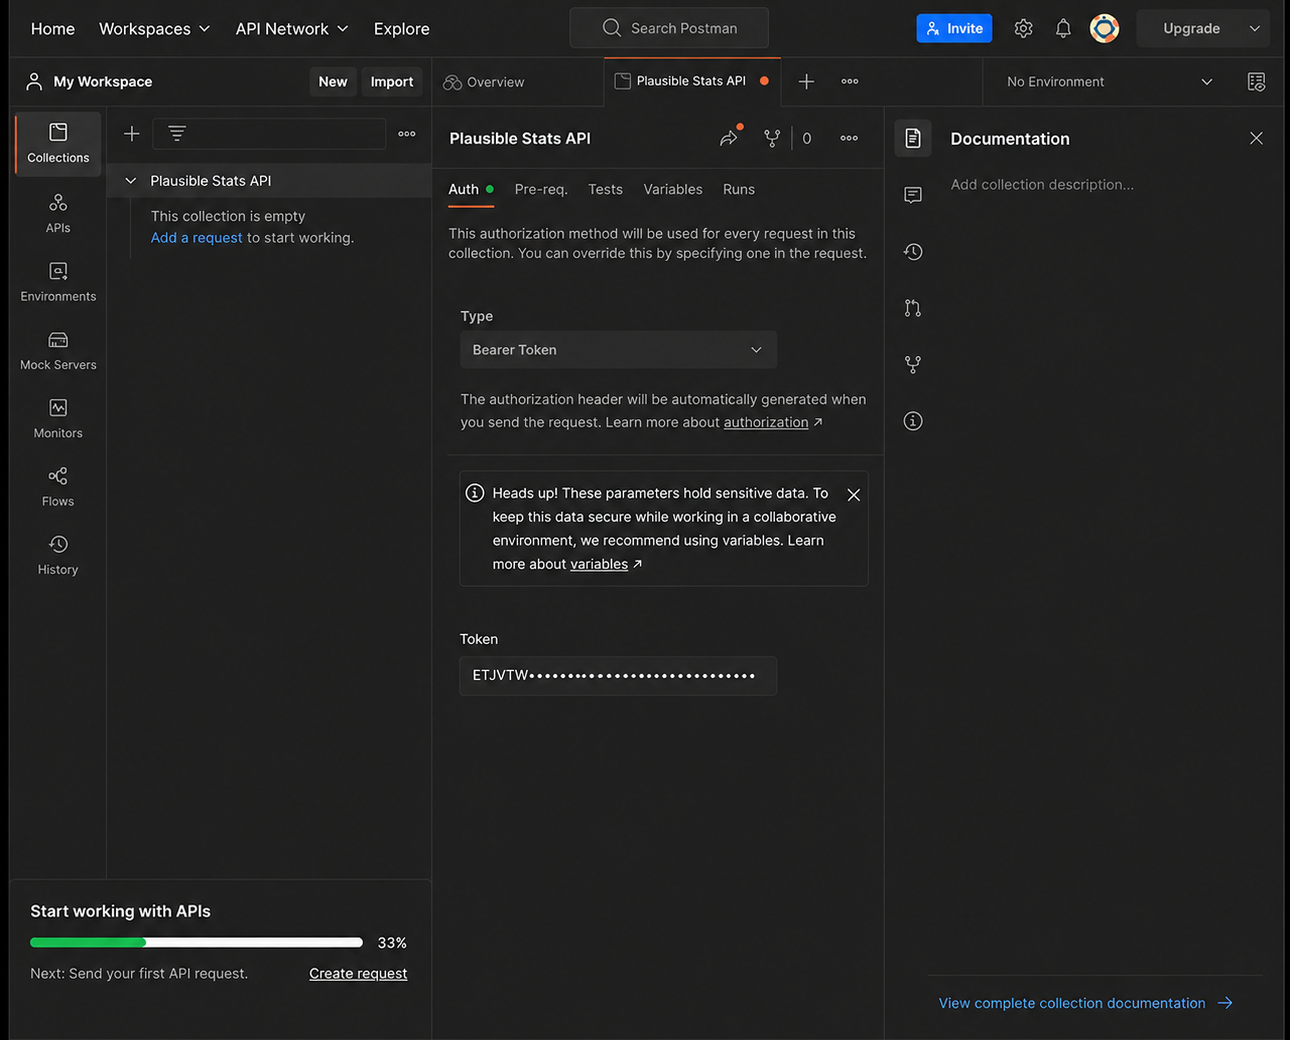
Task: Open the Collections sidebar section
Action: 58,143
